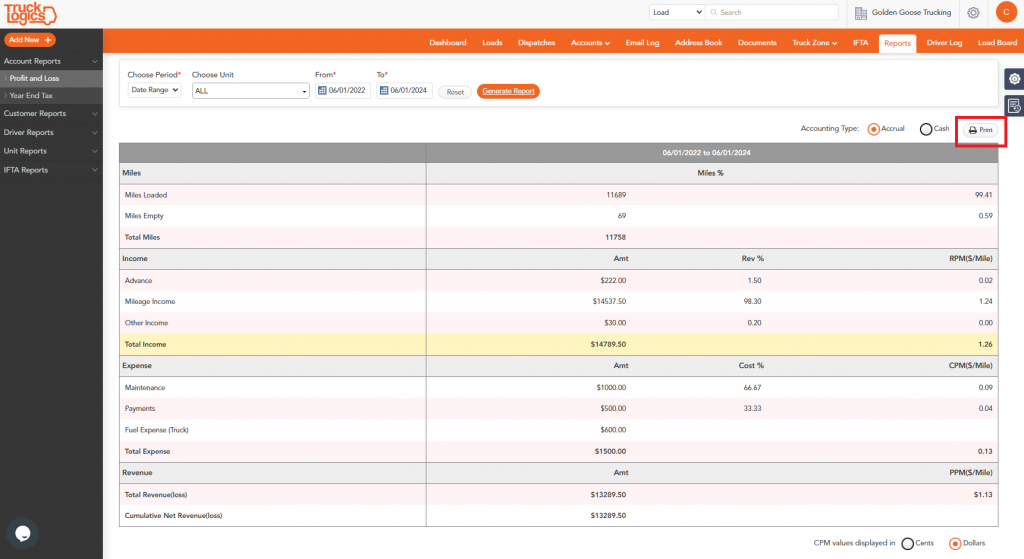Click the Reset button
The width and height of the screenshot is (1024, 559).
point(455,92)
